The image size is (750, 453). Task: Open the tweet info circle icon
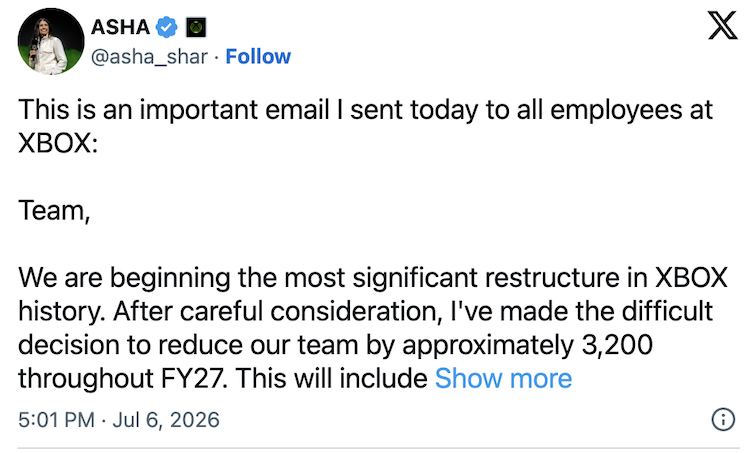[x=723, y=420]
